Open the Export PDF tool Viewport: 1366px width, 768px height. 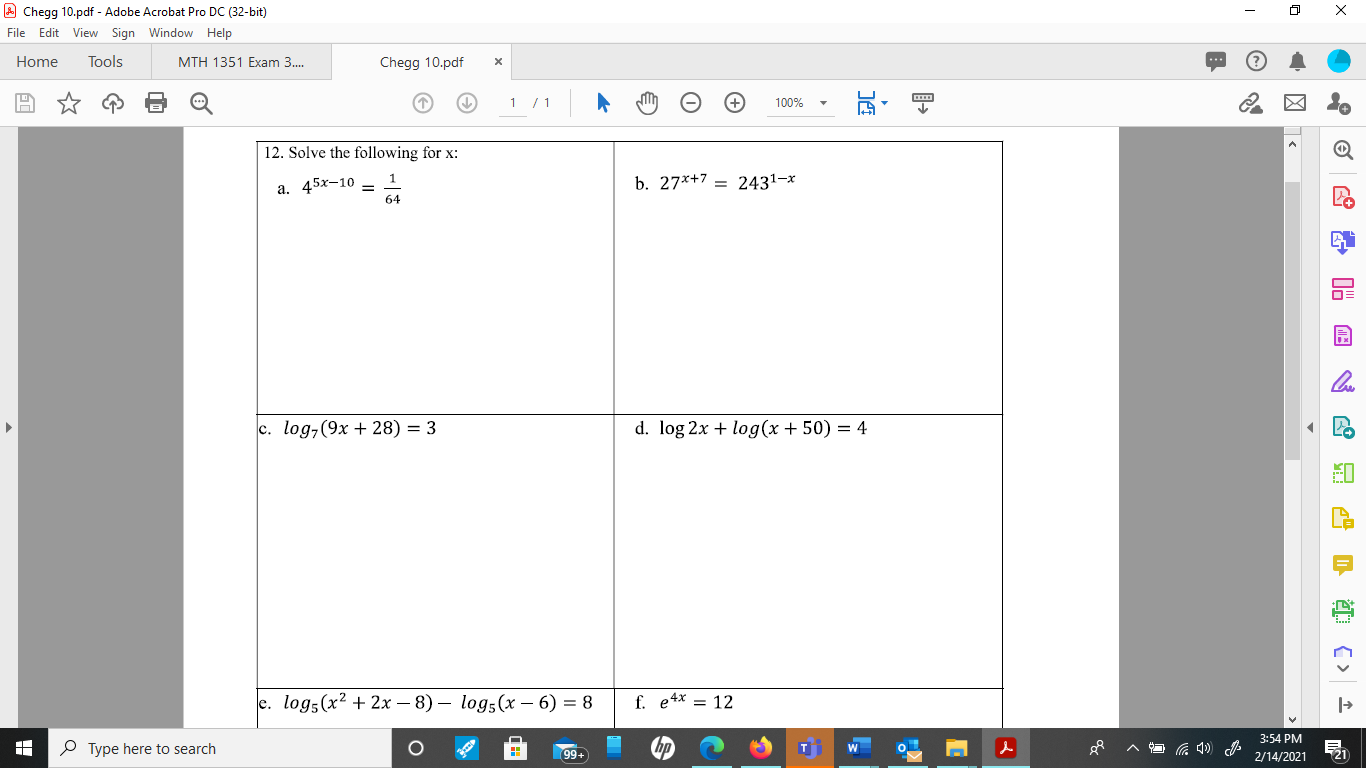(x=1341, y=241)
